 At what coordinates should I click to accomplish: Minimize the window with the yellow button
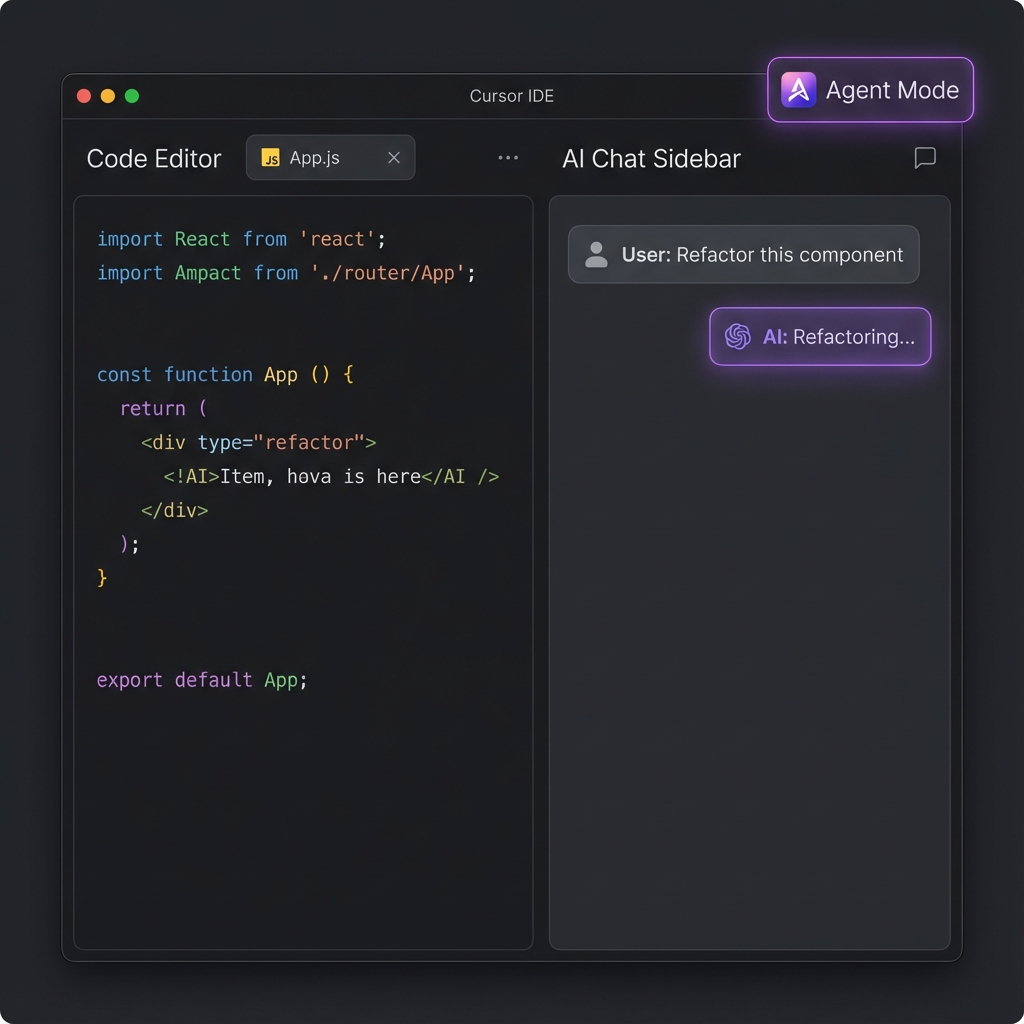[x=108, y=96]
